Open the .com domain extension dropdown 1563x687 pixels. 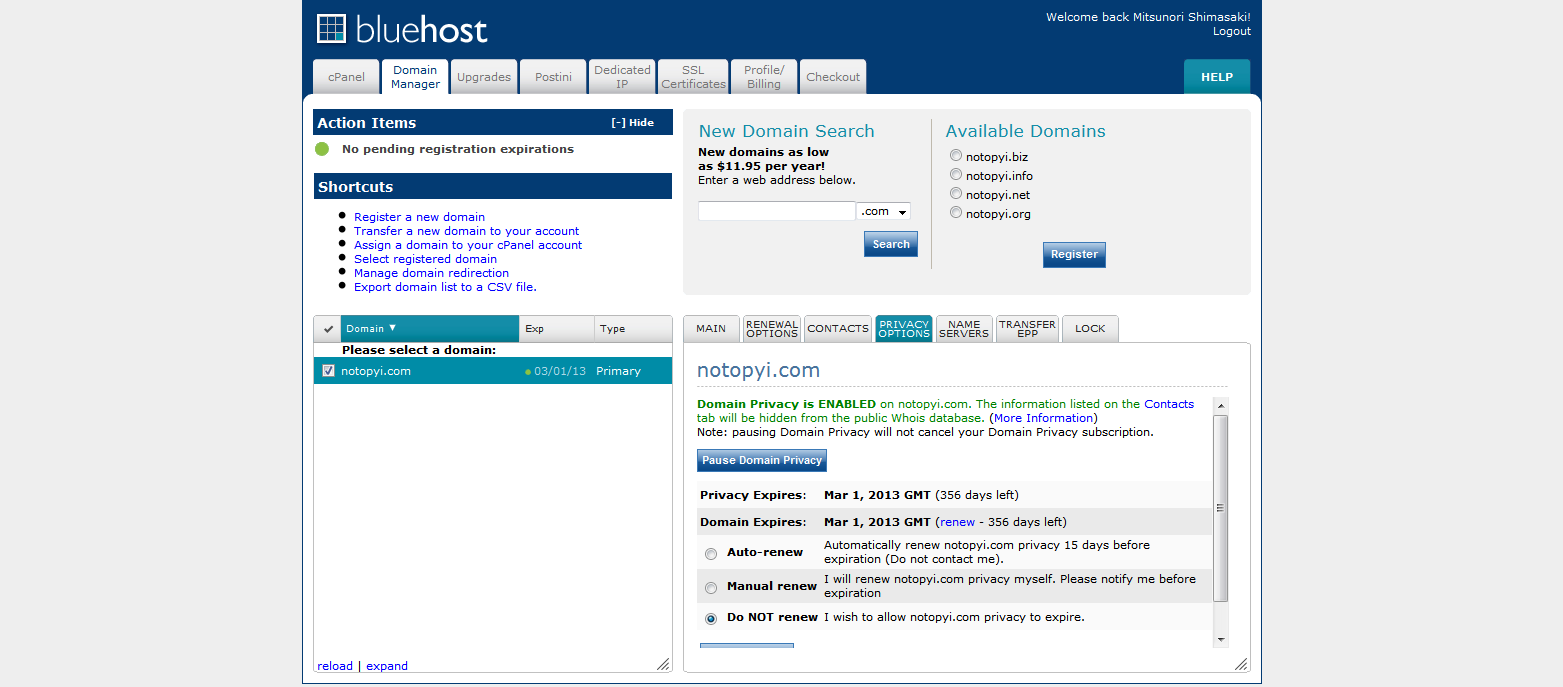coord(884,211)
